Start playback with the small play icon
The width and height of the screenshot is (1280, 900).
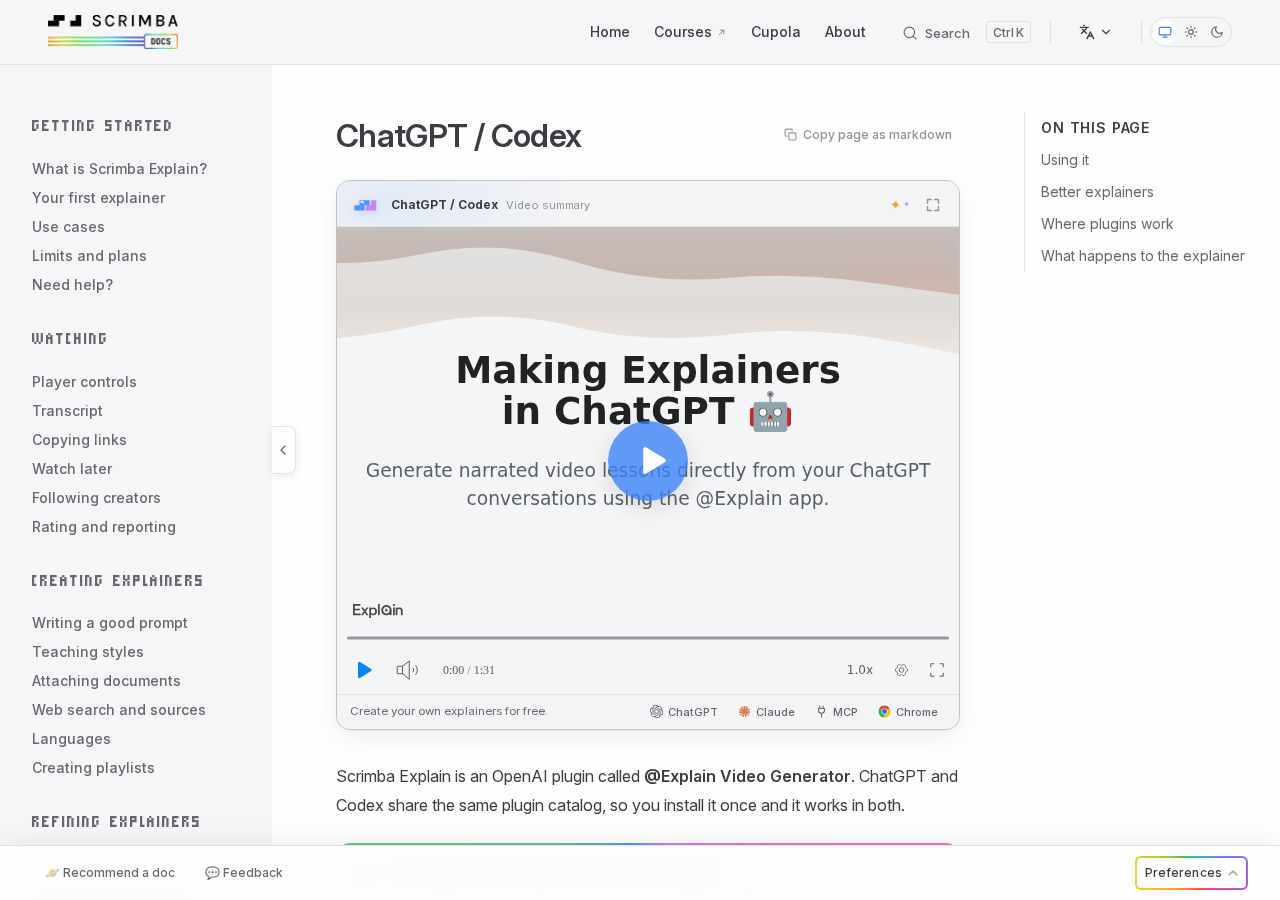365,670
